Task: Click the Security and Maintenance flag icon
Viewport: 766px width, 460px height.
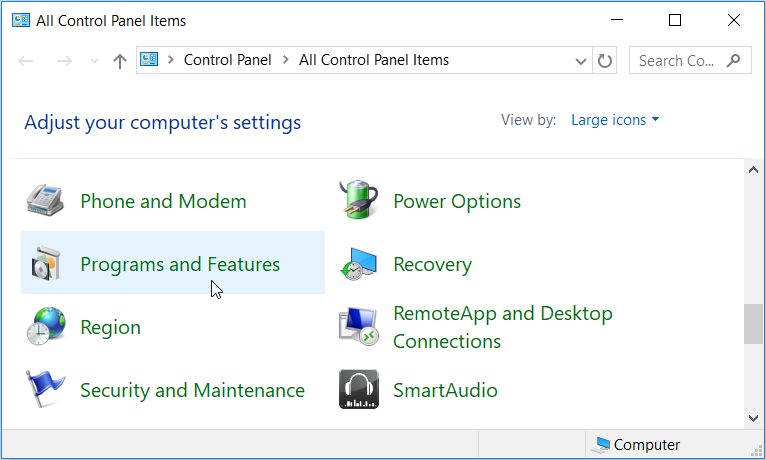Action: pyautogui.click(x=45, y=390)
